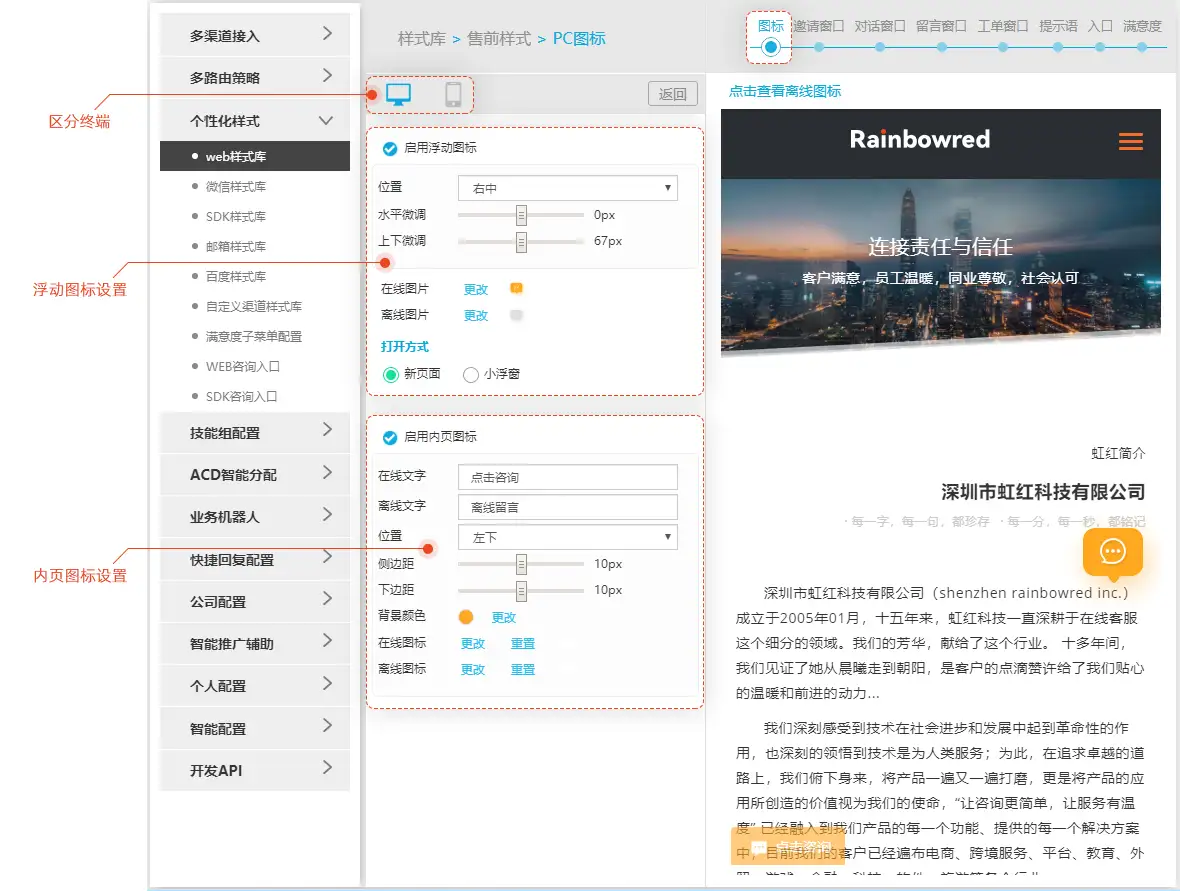
Task: Click the offline image gray thumbnail
Action: [x=516, y=315]
